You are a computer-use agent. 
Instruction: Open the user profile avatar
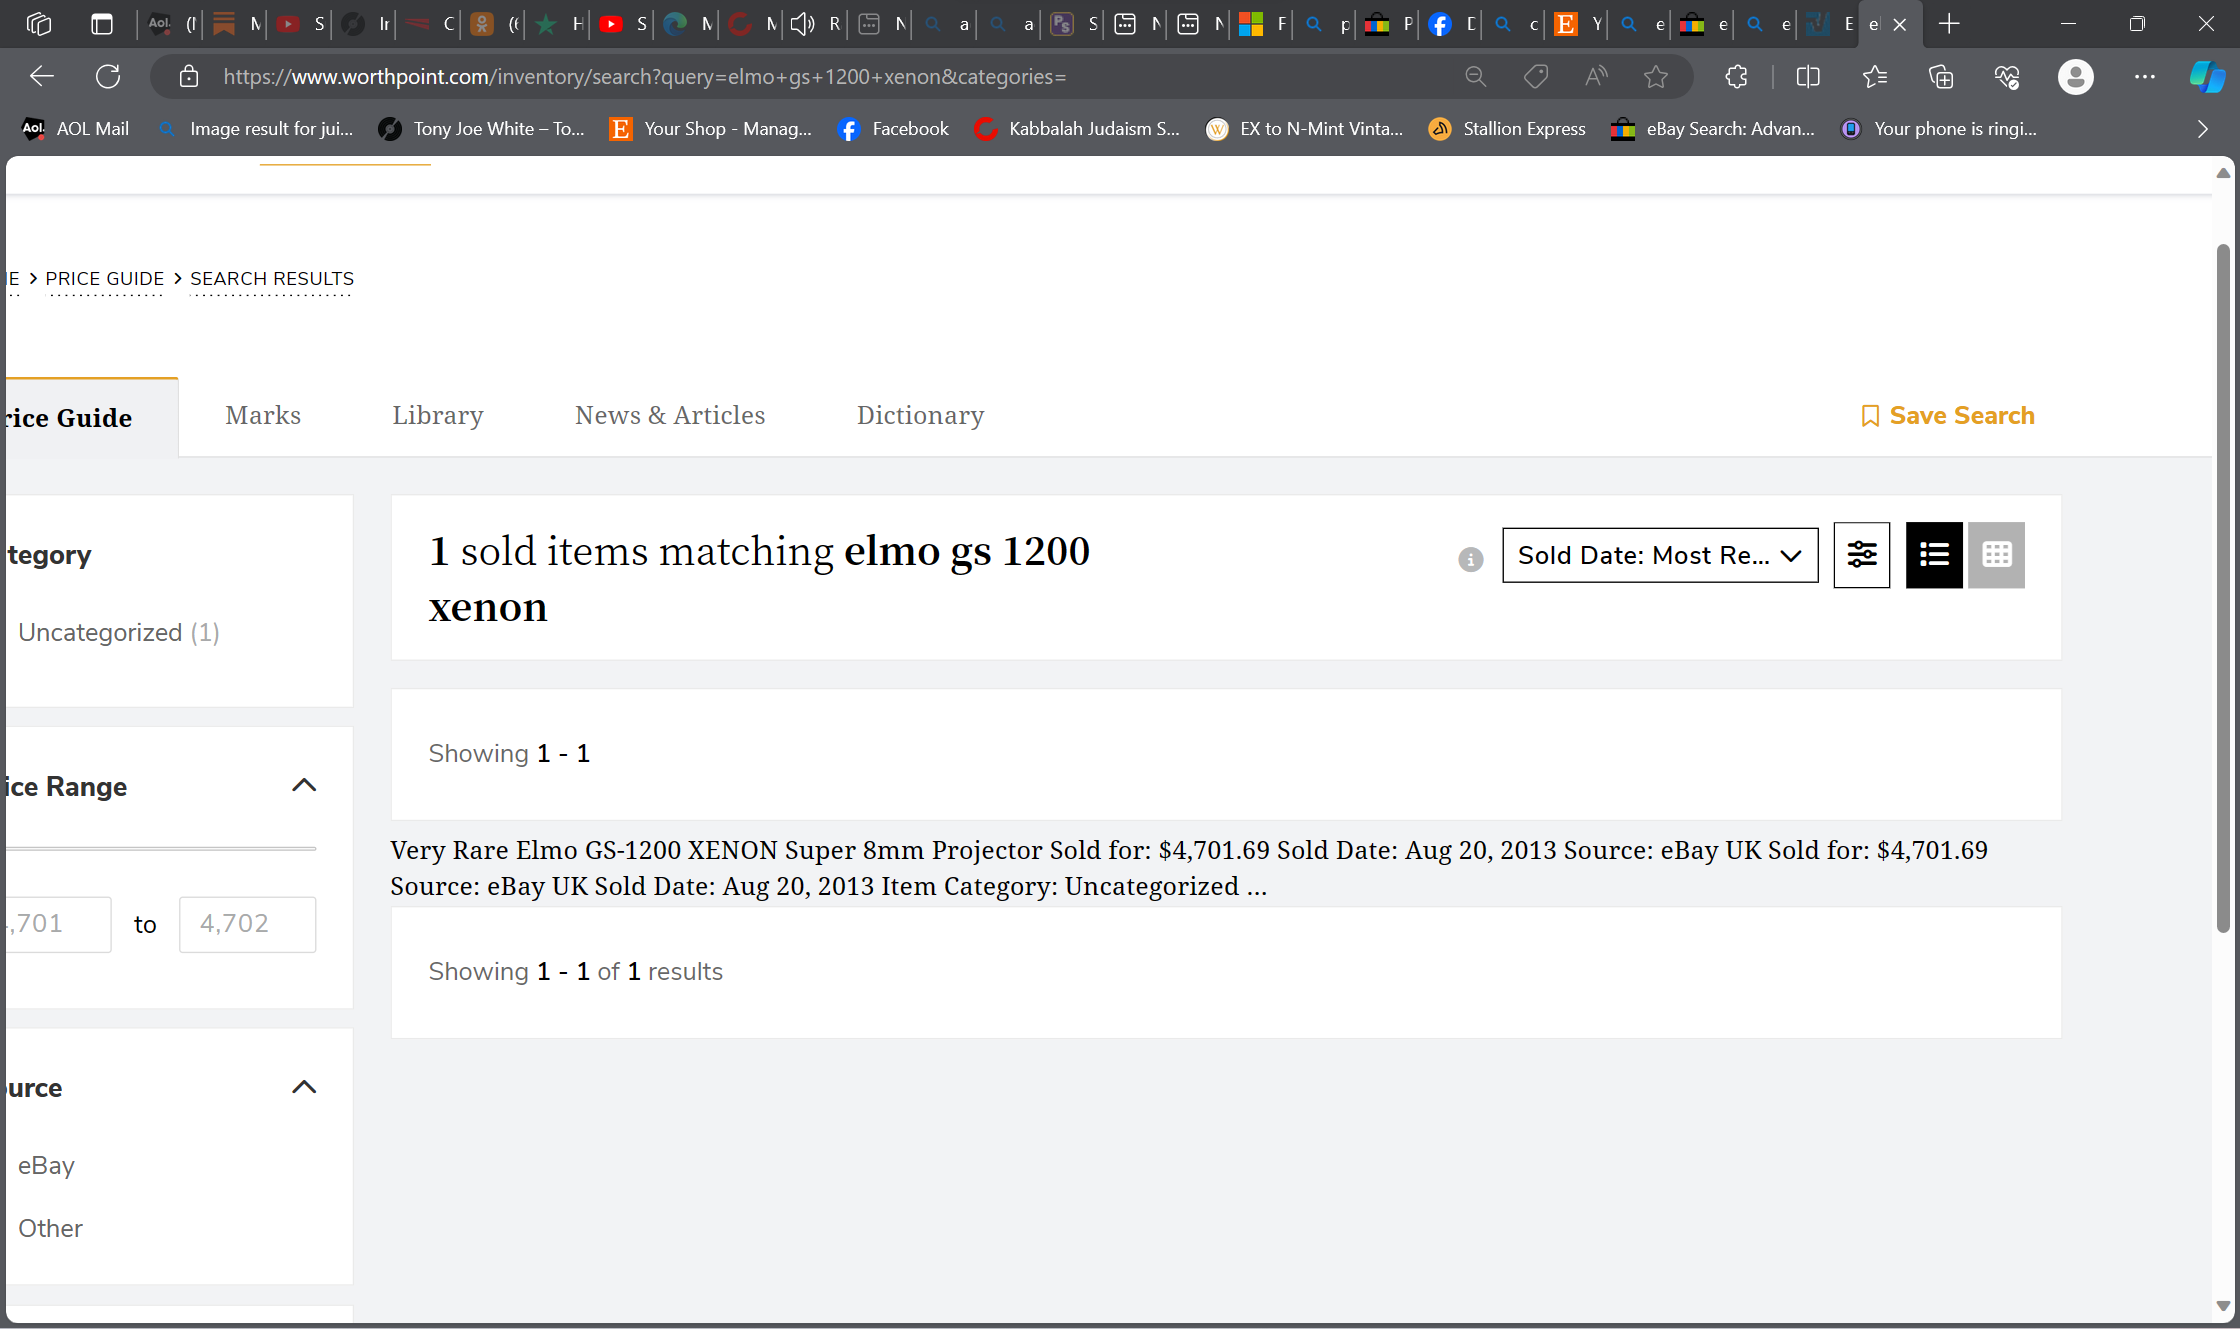2076,76
